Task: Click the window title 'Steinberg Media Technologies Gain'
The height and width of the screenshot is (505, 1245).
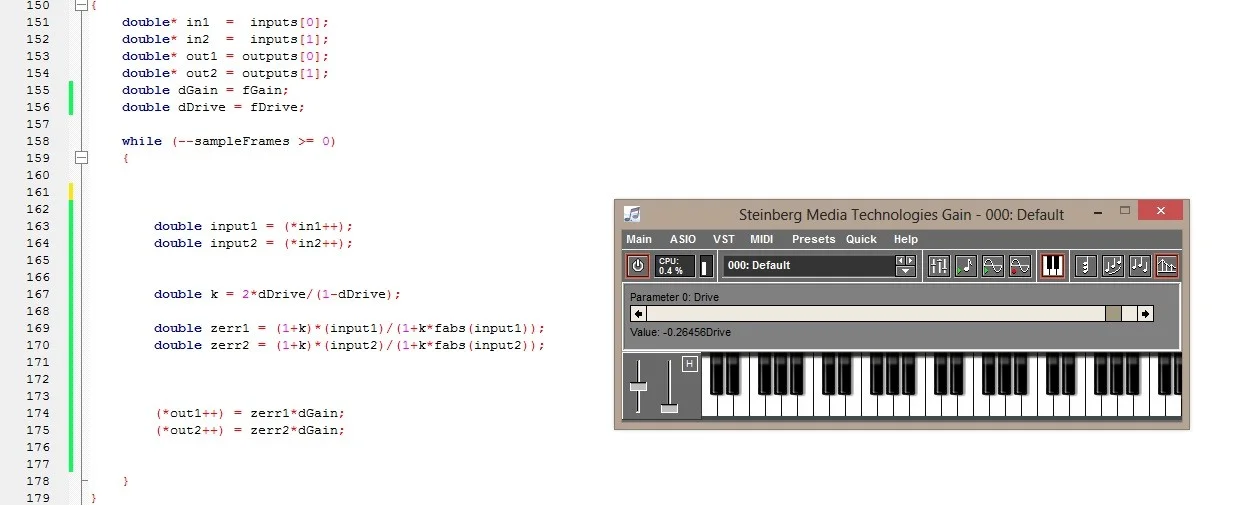Action: 854,214
